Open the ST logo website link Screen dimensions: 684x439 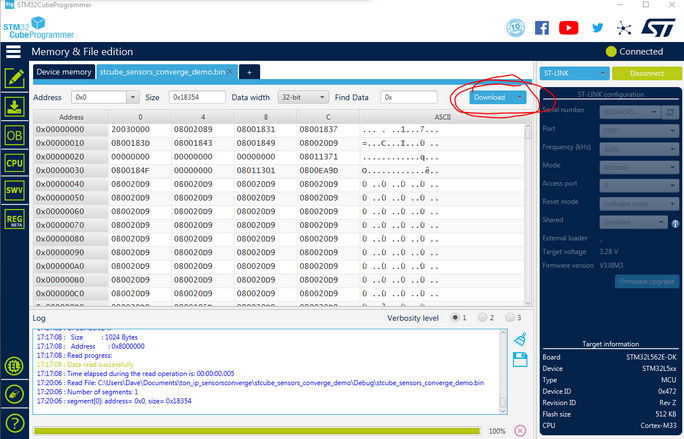[658, 28]
